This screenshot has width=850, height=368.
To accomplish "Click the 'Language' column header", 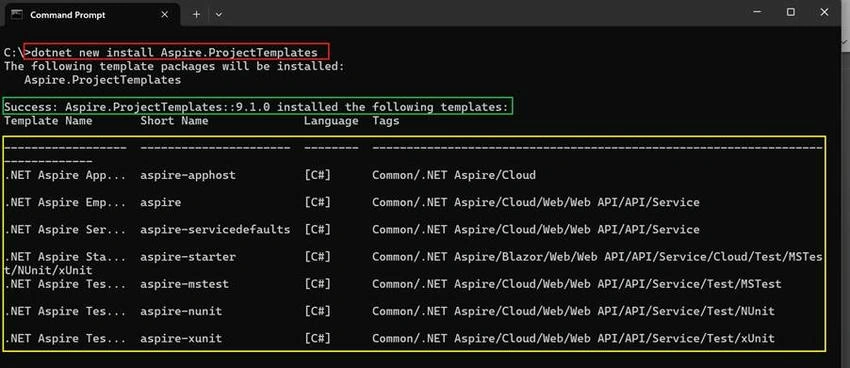I will (x=331, y=121).
